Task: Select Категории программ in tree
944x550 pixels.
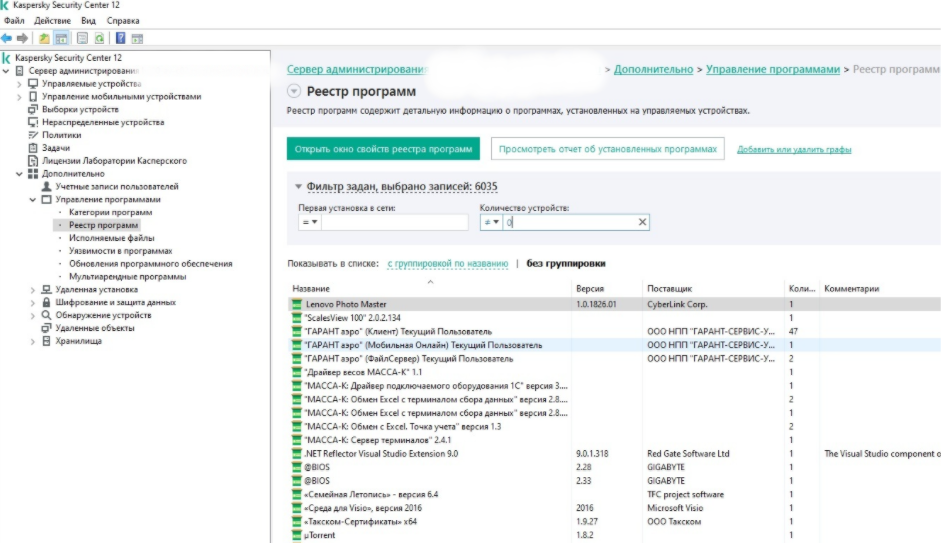Action: click(110, 212)
